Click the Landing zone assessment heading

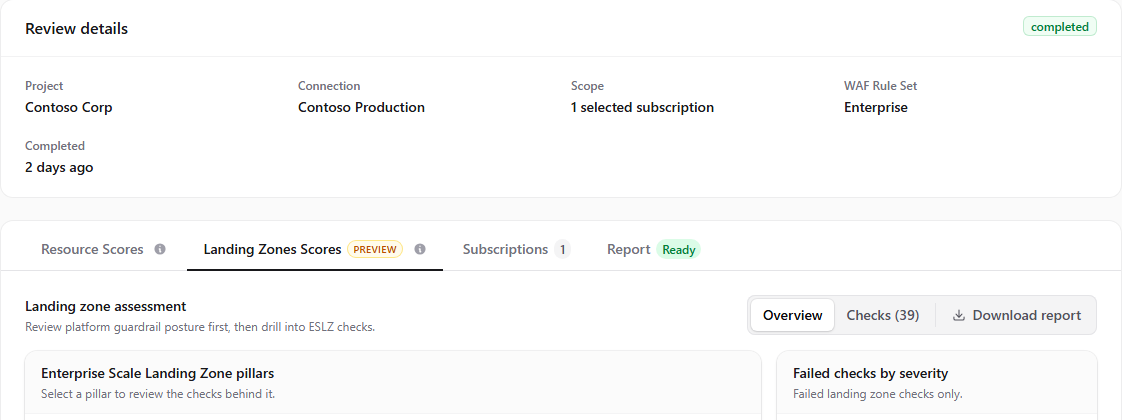point(105,306)
